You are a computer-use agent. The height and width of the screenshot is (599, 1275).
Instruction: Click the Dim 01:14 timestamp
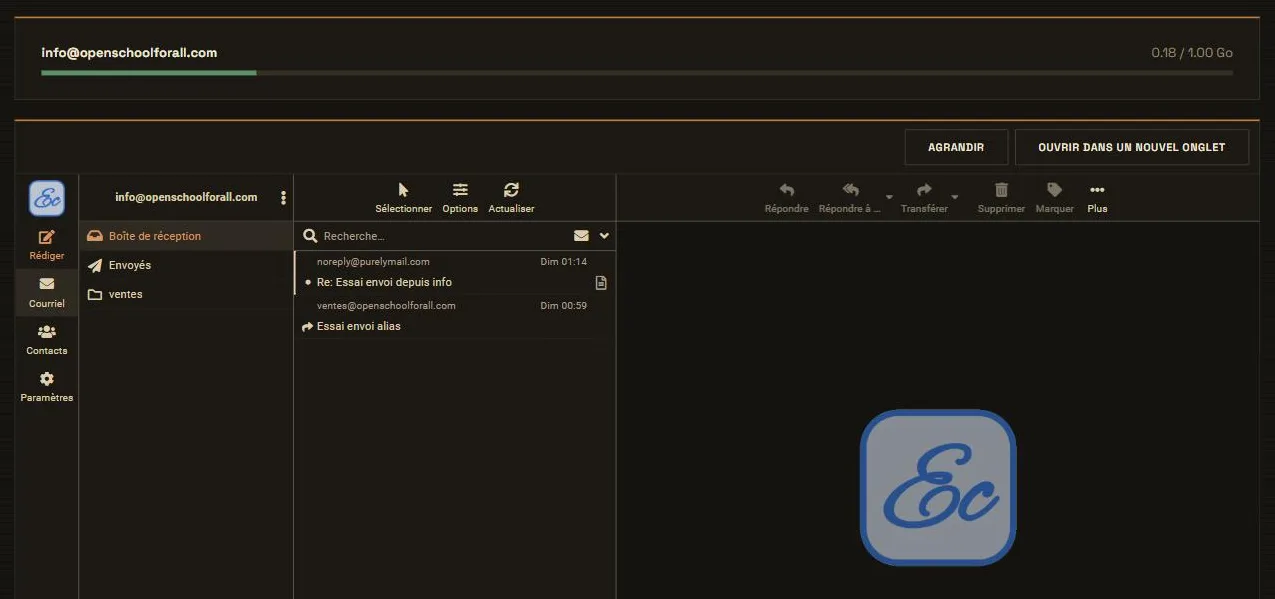pyautogui.click(x=563, y=262)
